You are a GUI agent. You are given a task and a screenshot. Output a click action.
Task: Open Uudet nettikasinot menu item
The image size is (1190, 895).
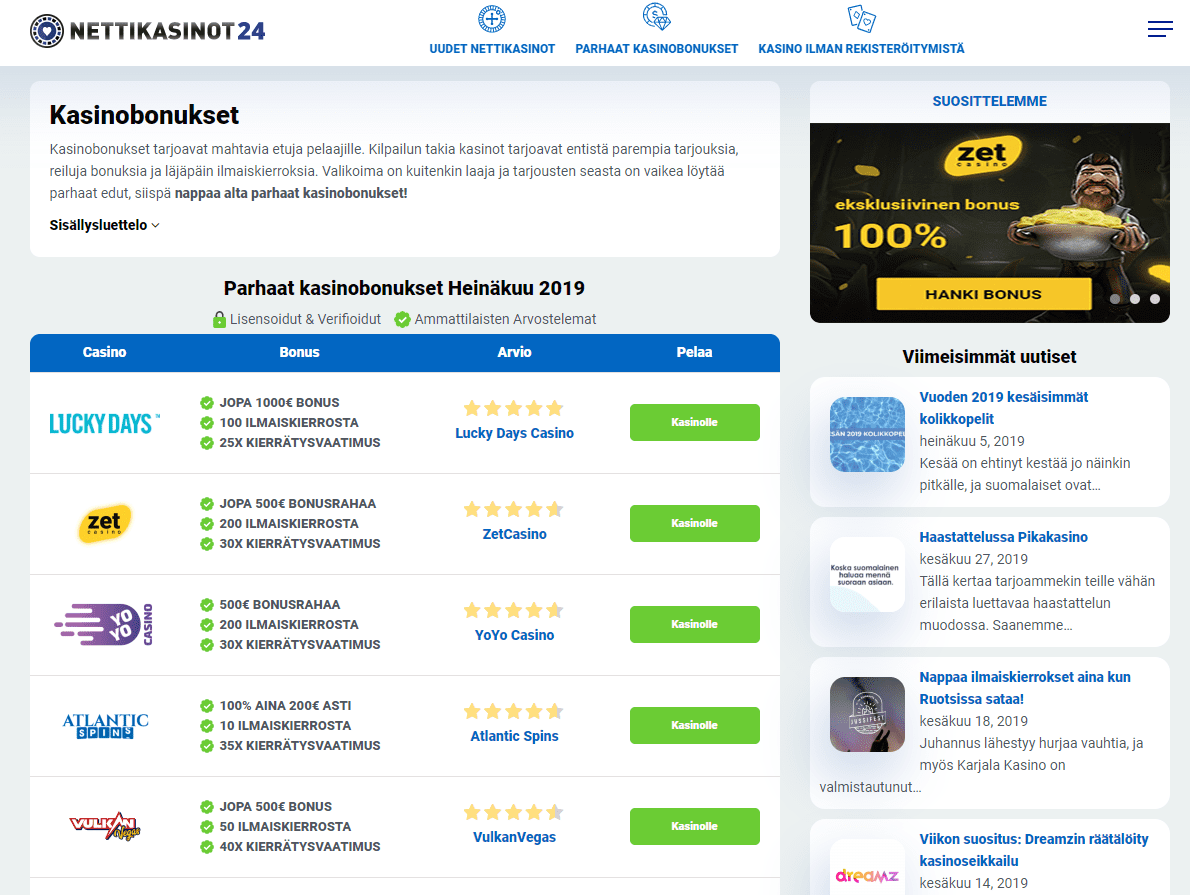[492, 49]
